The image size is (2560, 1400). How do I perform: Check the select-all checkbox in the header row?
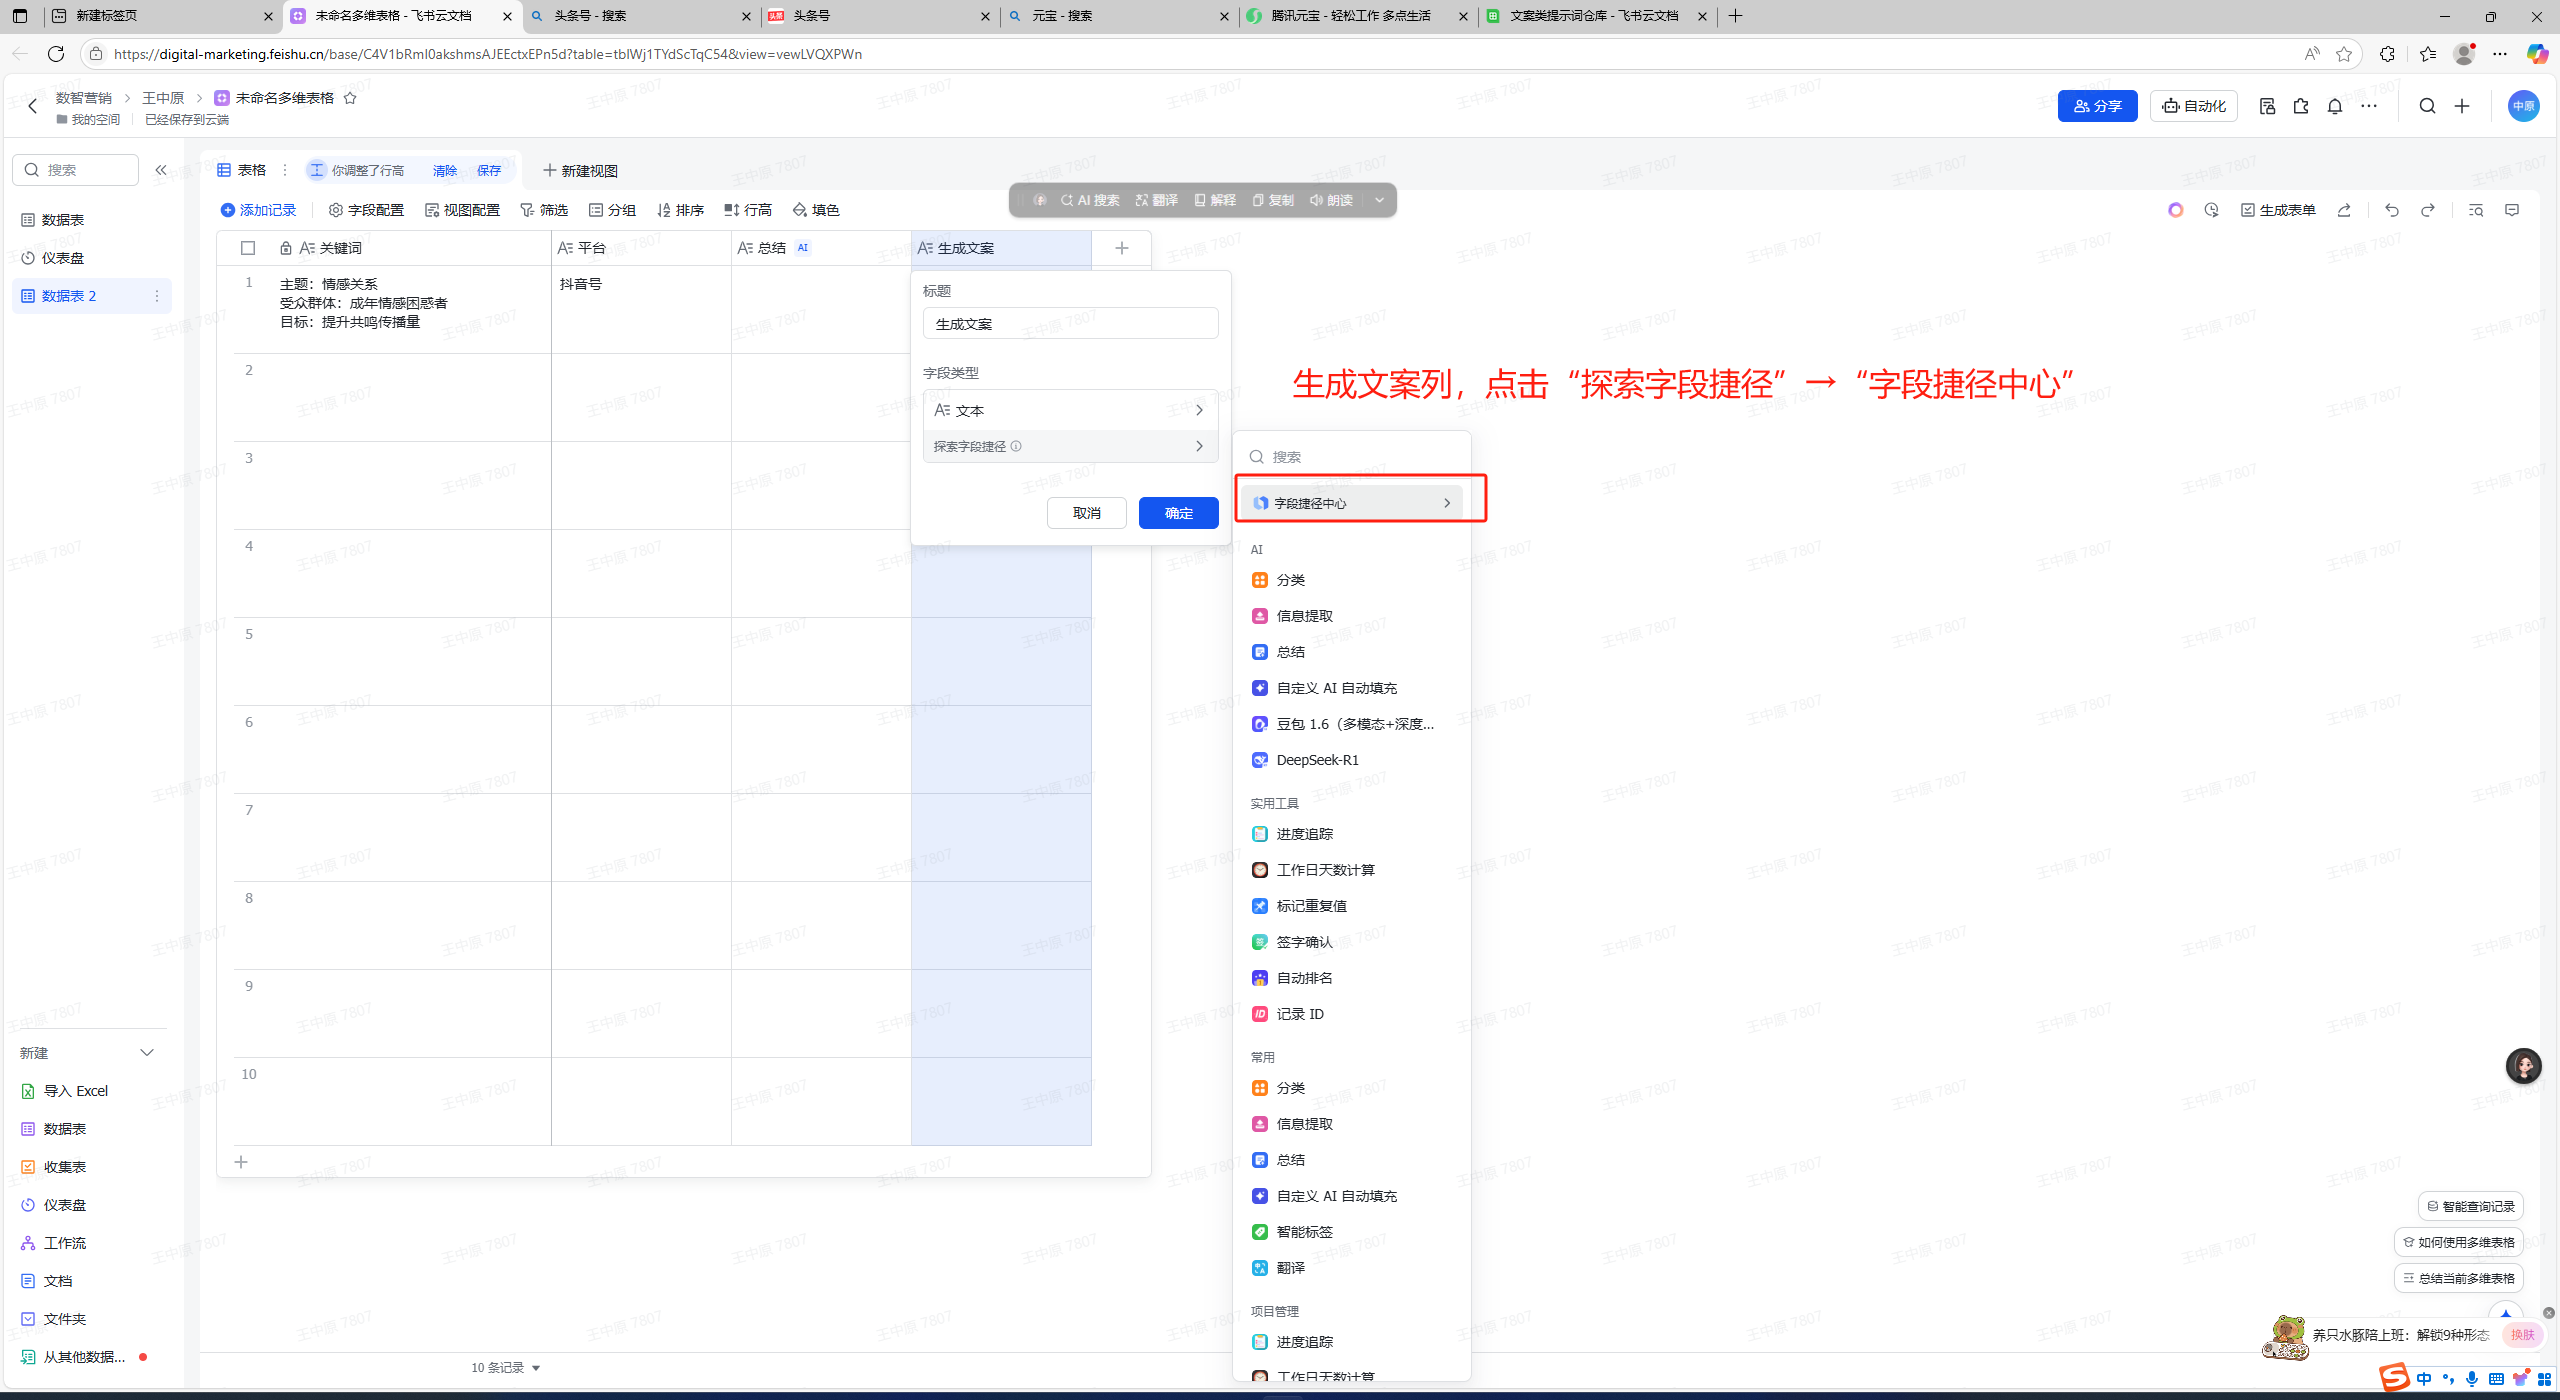(247, 247)
